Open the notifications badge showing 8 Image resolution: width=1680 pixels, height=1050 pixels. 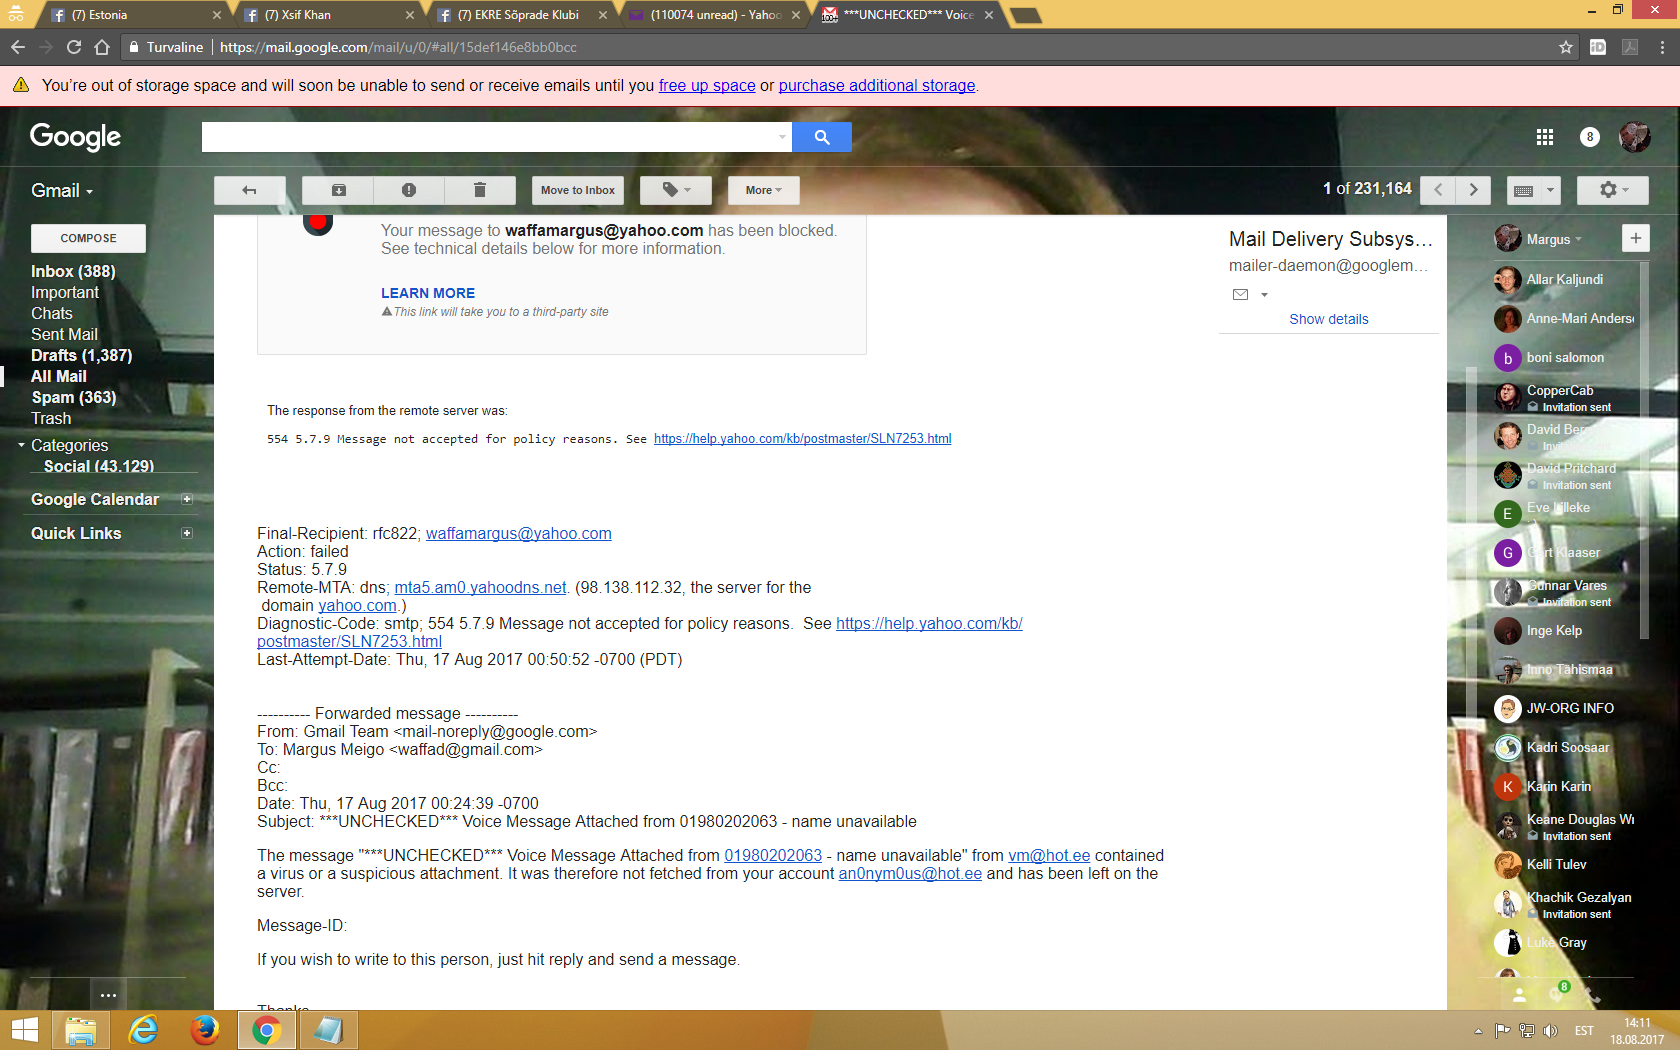[1590, 137]
